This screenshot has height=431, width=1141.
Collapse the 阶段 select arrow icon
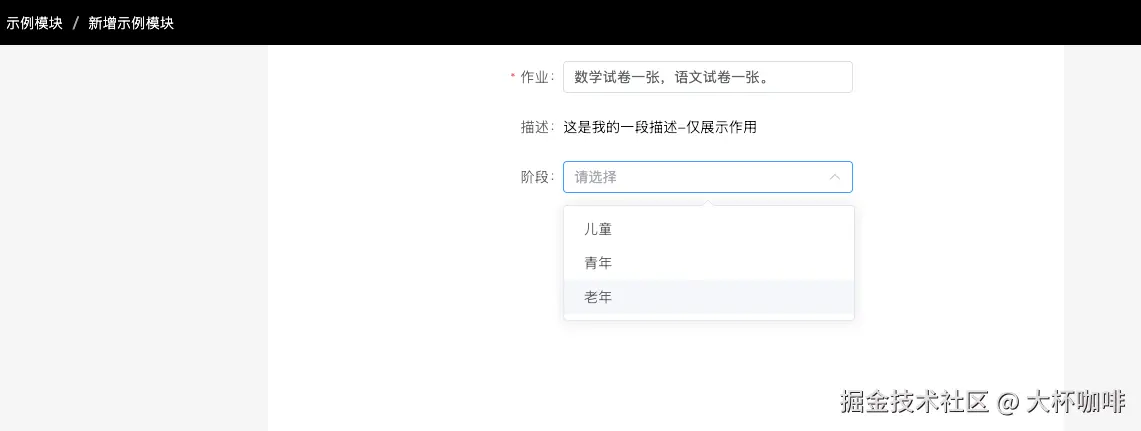click(834, 177)
